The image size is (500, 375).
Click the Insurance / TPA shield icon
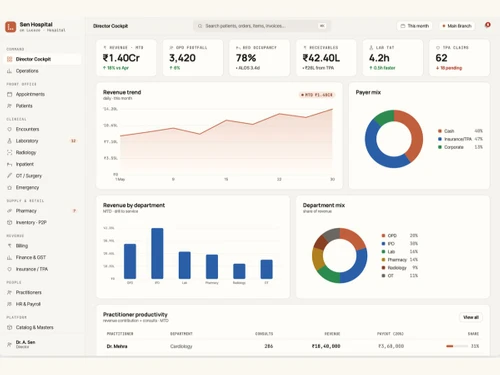tap(10, 269)
